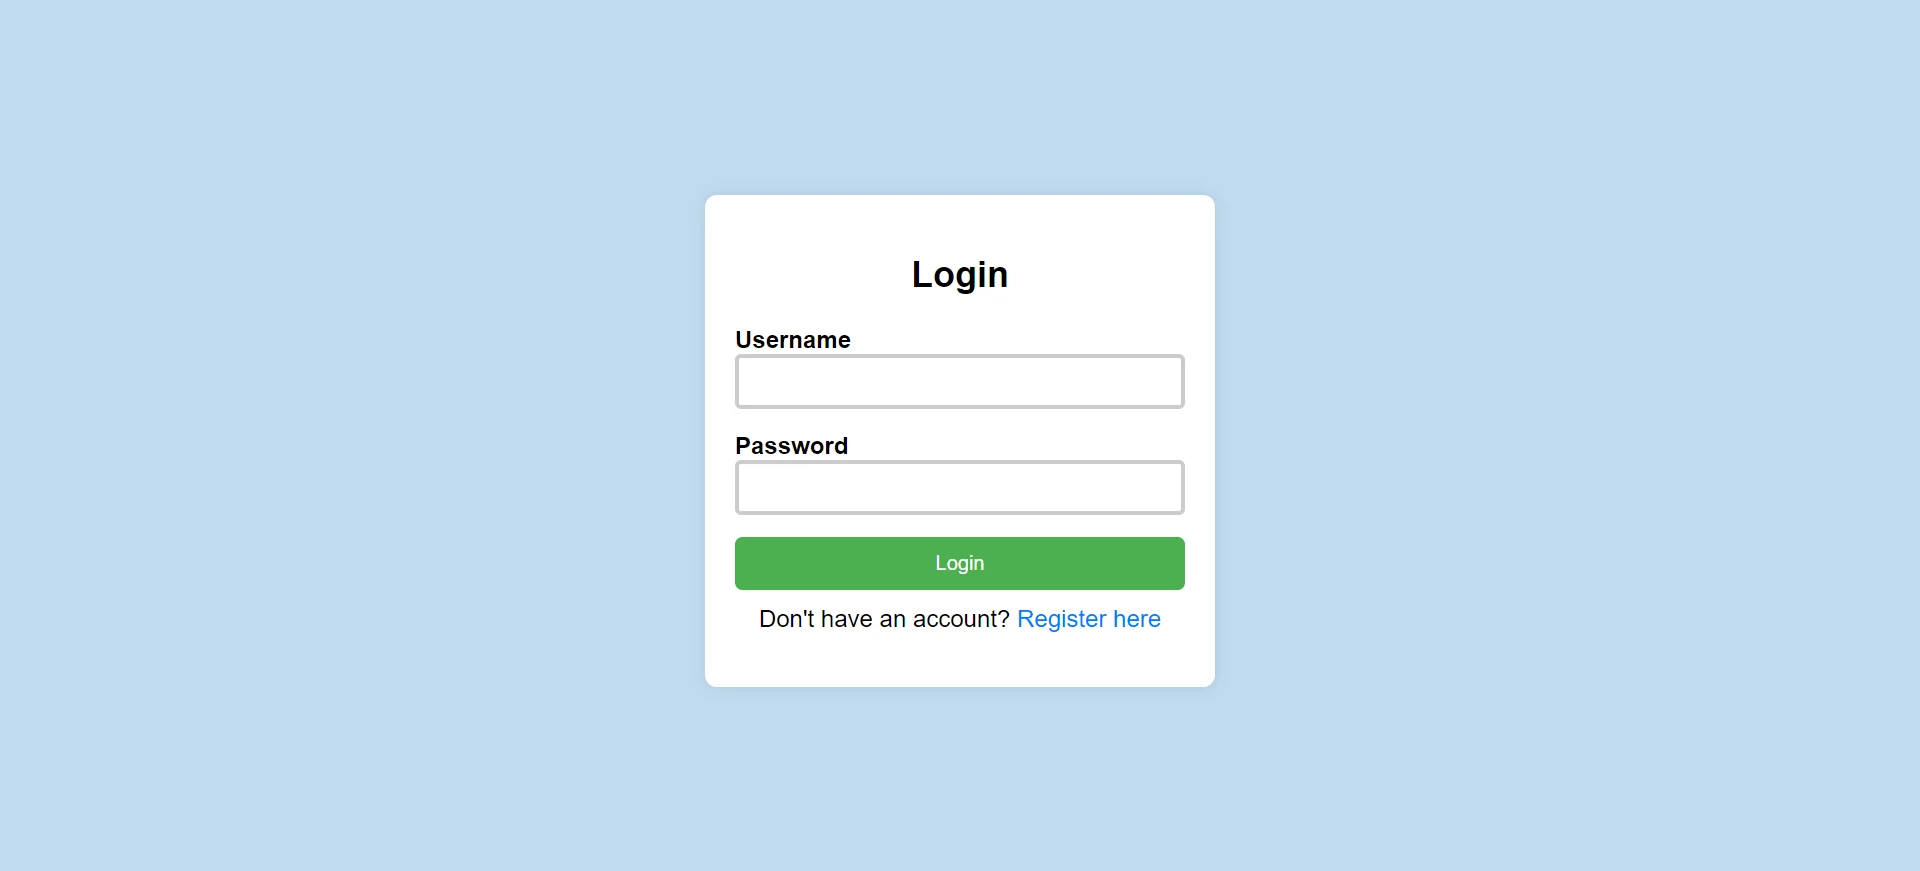Click the Username input field
This screenshot has height=871, width=1920.
pos(960,381)
